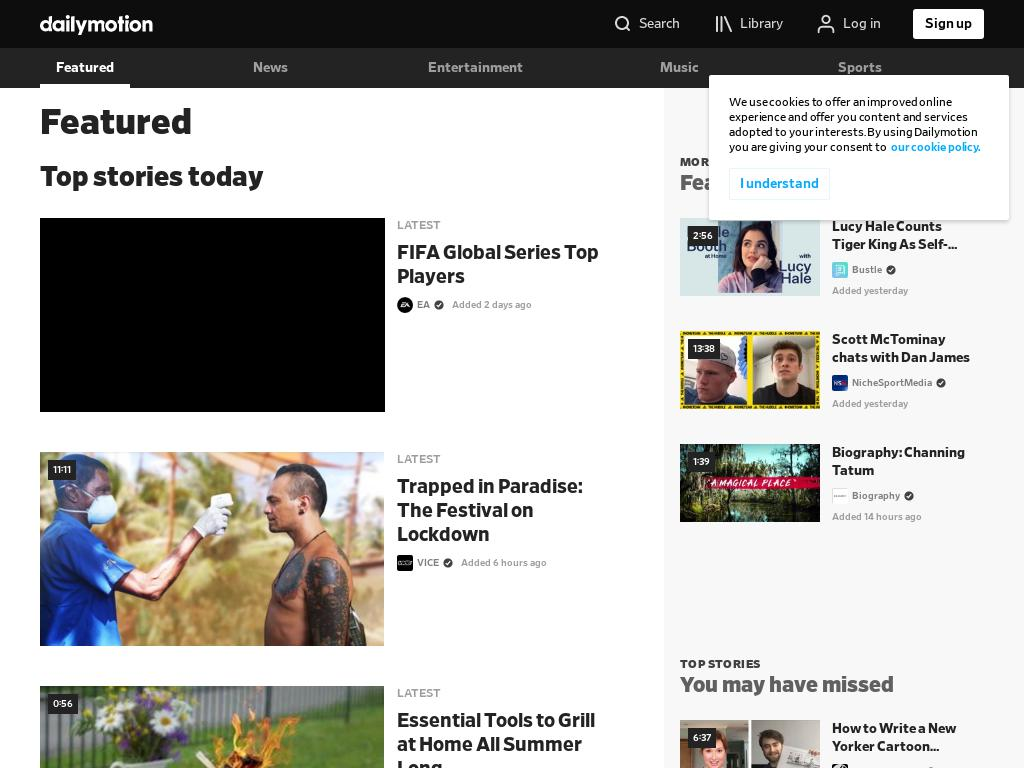The height and width of the screenshot is (768, 1024).
Task: Click the Log in person icon
Action: (x=826, y=24)
